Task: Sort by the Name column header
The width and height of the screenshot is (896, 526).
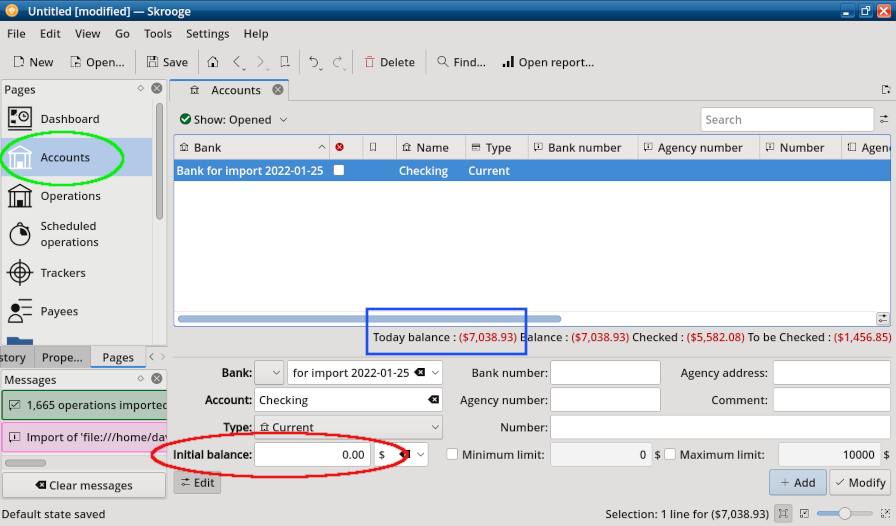Action: [x=431, y=148]
